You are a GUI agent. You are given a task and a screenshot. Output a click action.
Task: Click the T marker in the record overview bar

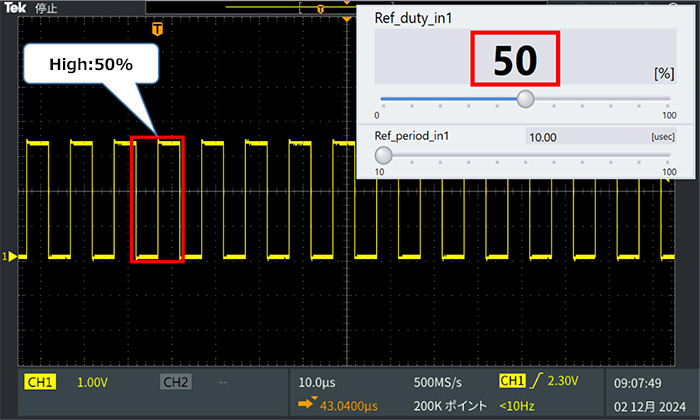coord(320,9)
